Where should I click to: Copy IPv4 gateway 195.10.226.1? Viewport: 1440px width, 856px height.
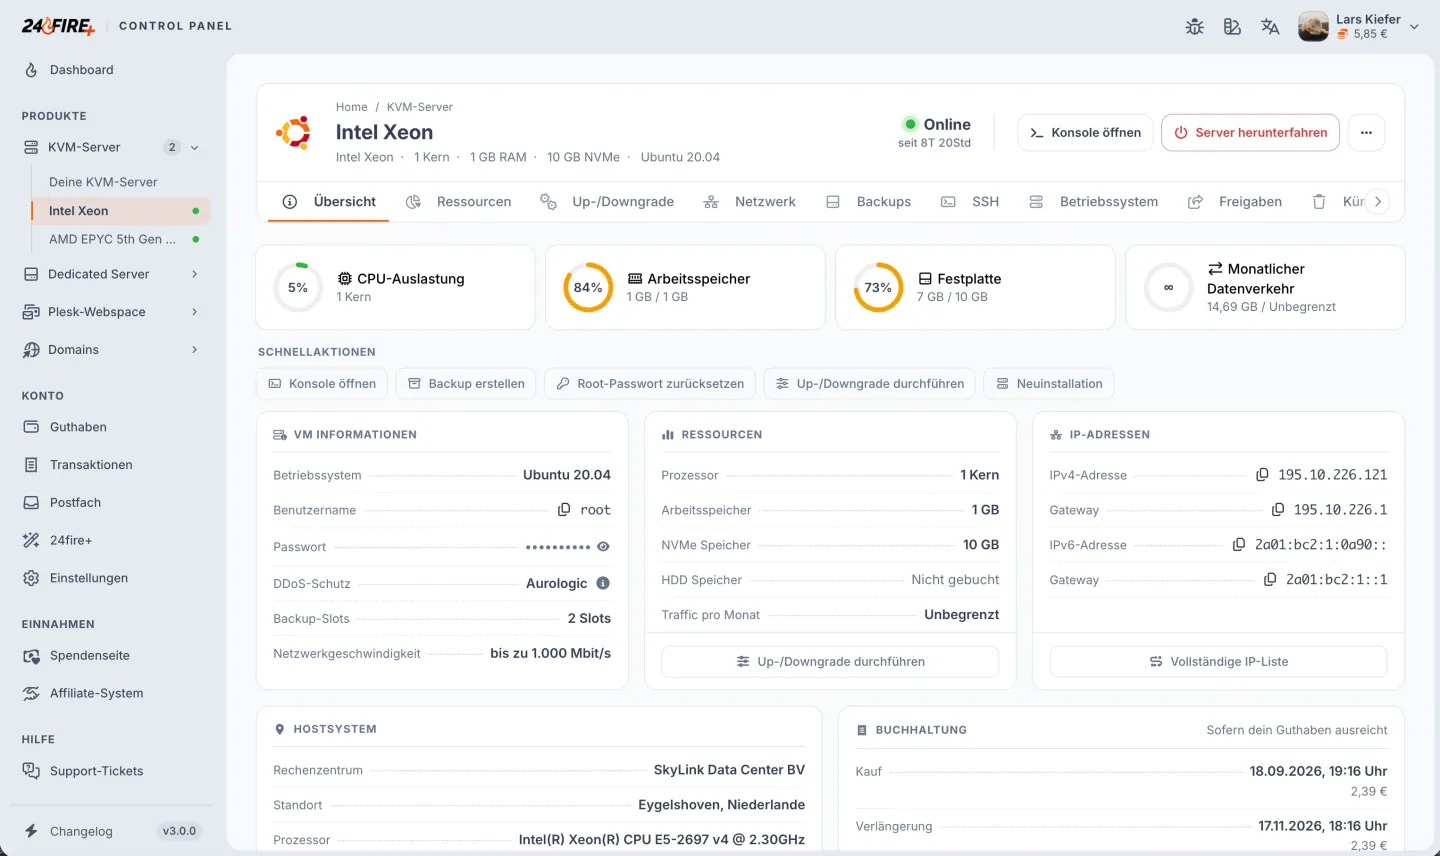pos(1278,510)
